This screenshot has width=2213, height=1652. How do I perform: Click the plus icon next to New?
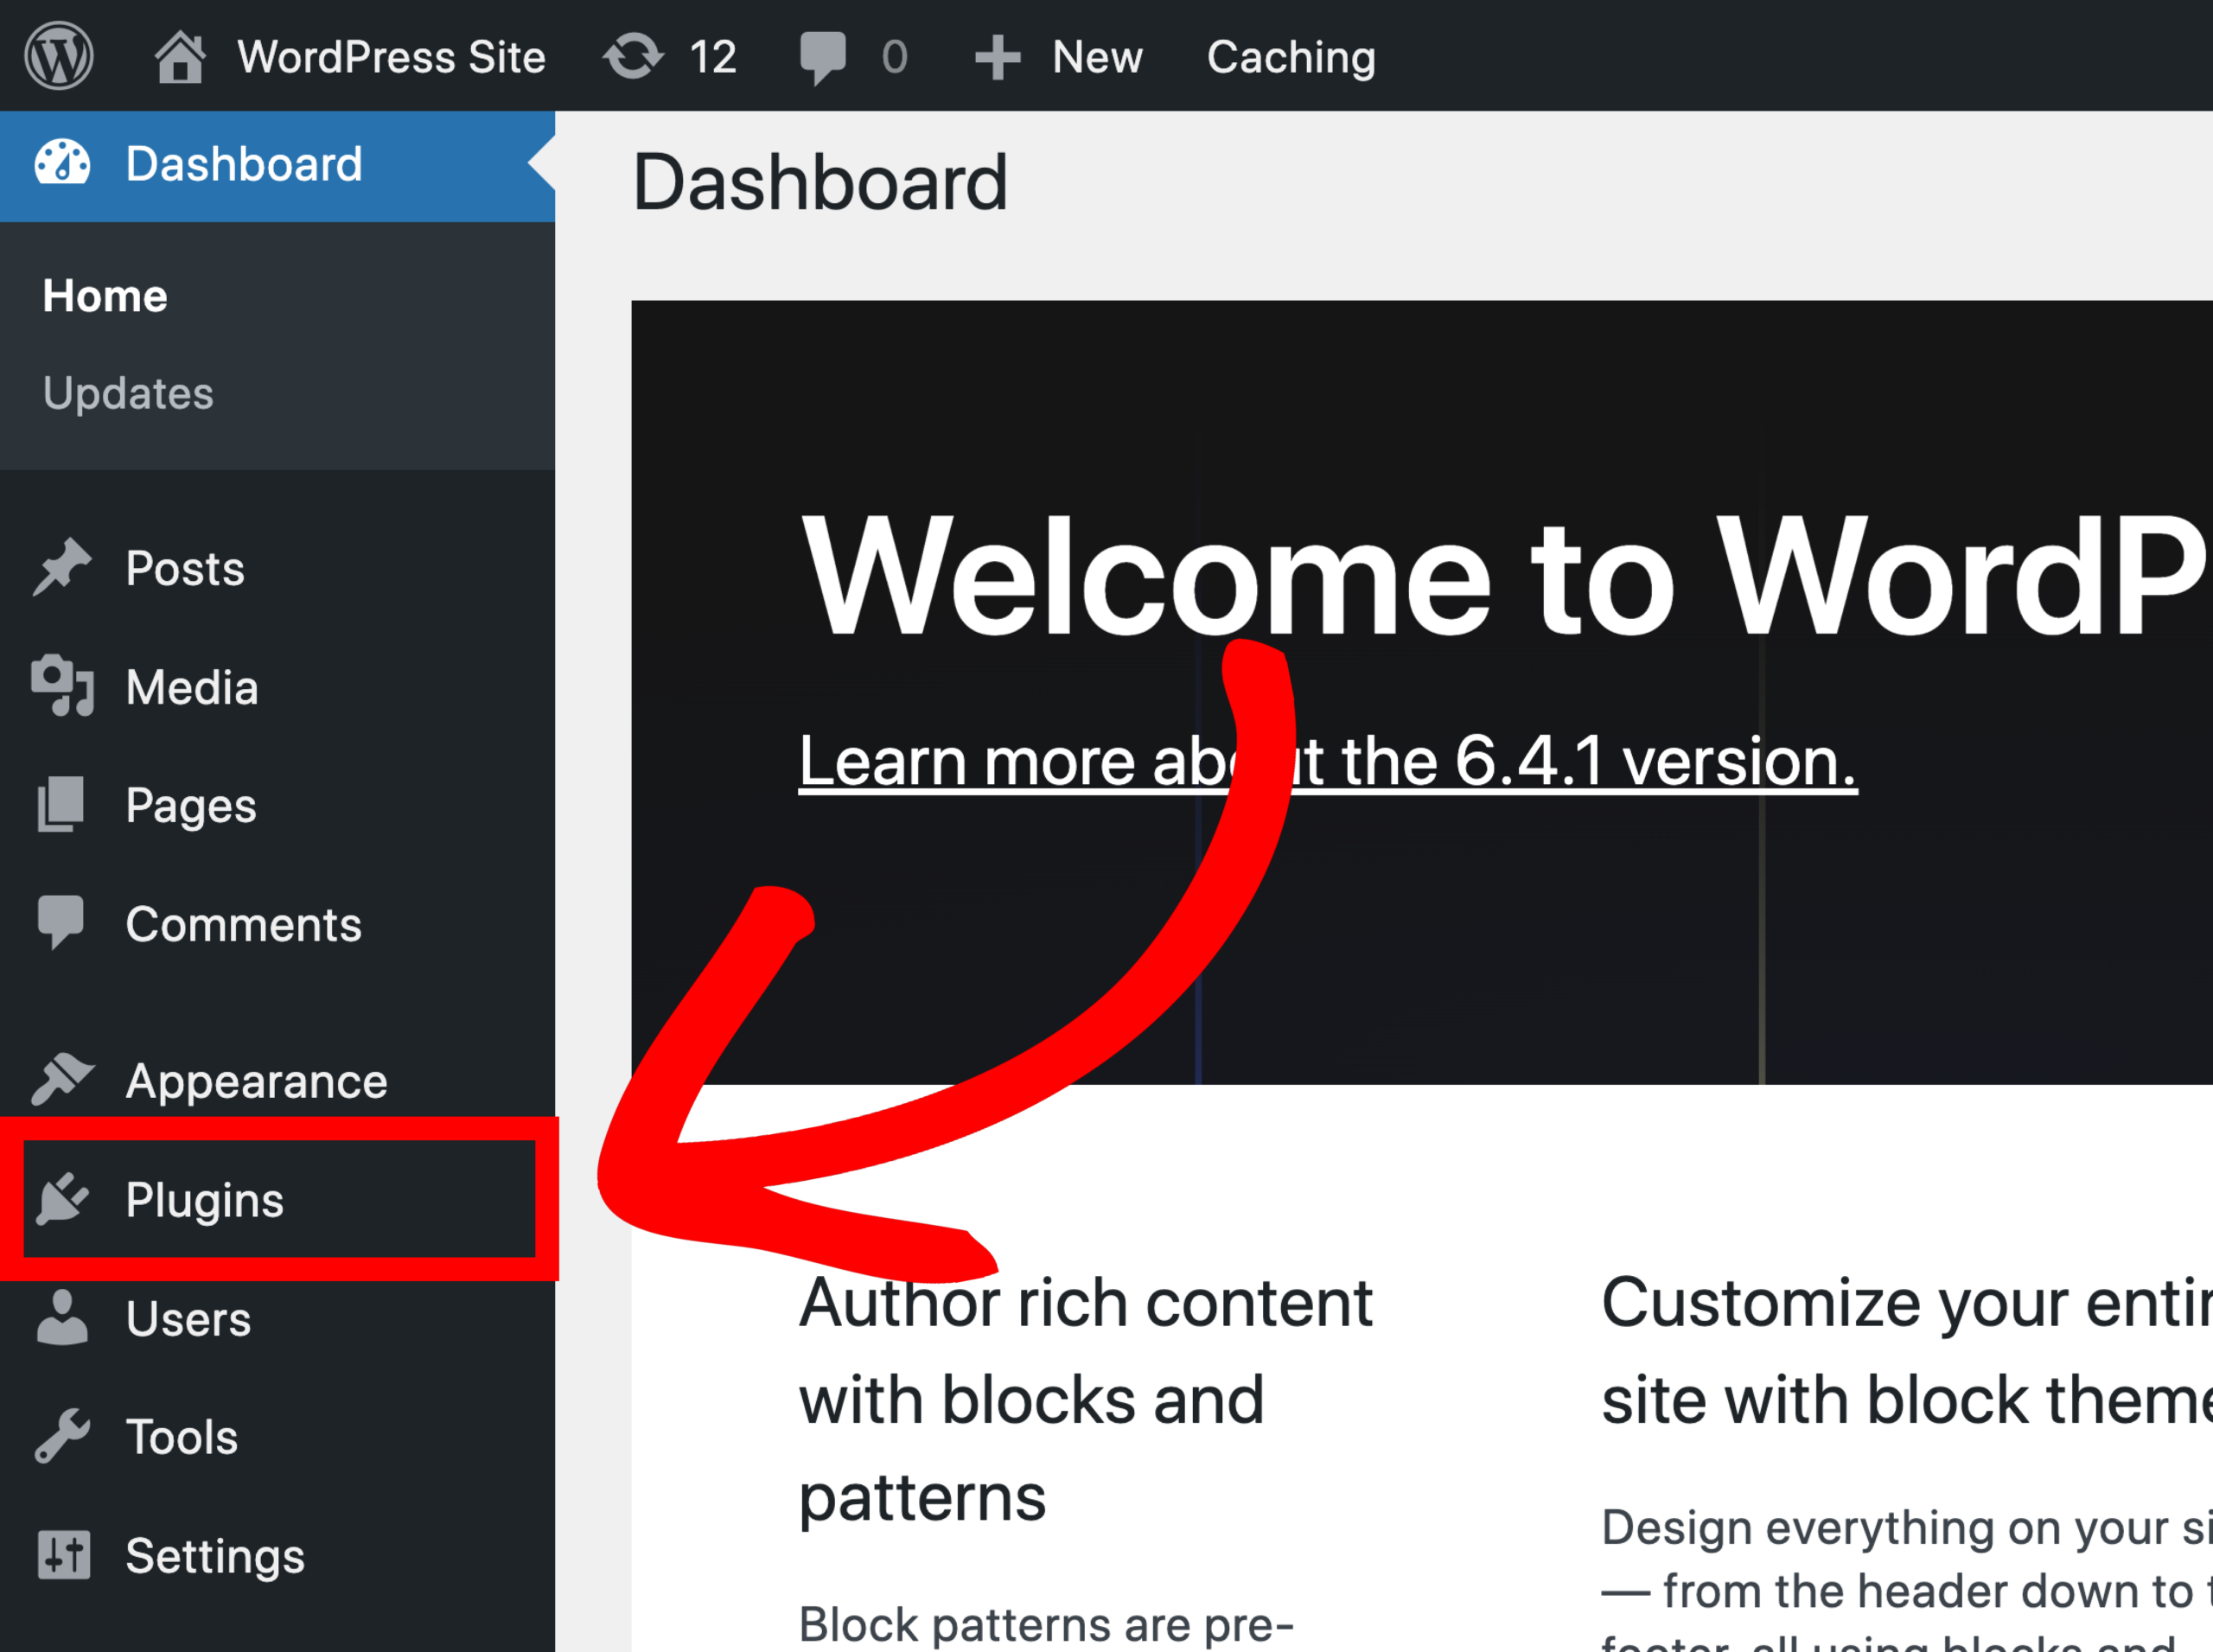click(x=997, y=57)
